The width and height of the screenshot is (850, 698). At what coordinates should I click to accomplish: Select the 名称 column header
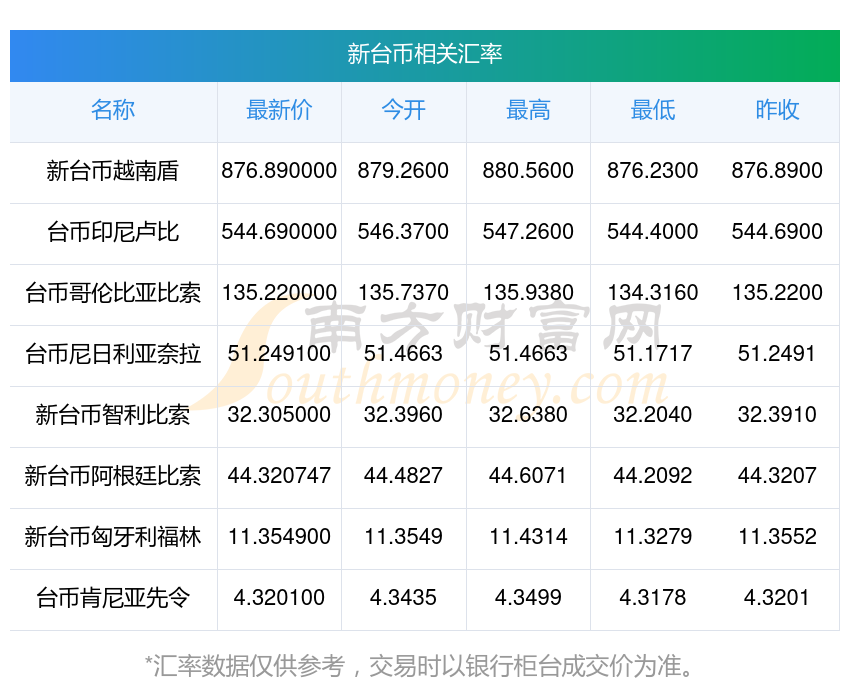pos(113,110)
